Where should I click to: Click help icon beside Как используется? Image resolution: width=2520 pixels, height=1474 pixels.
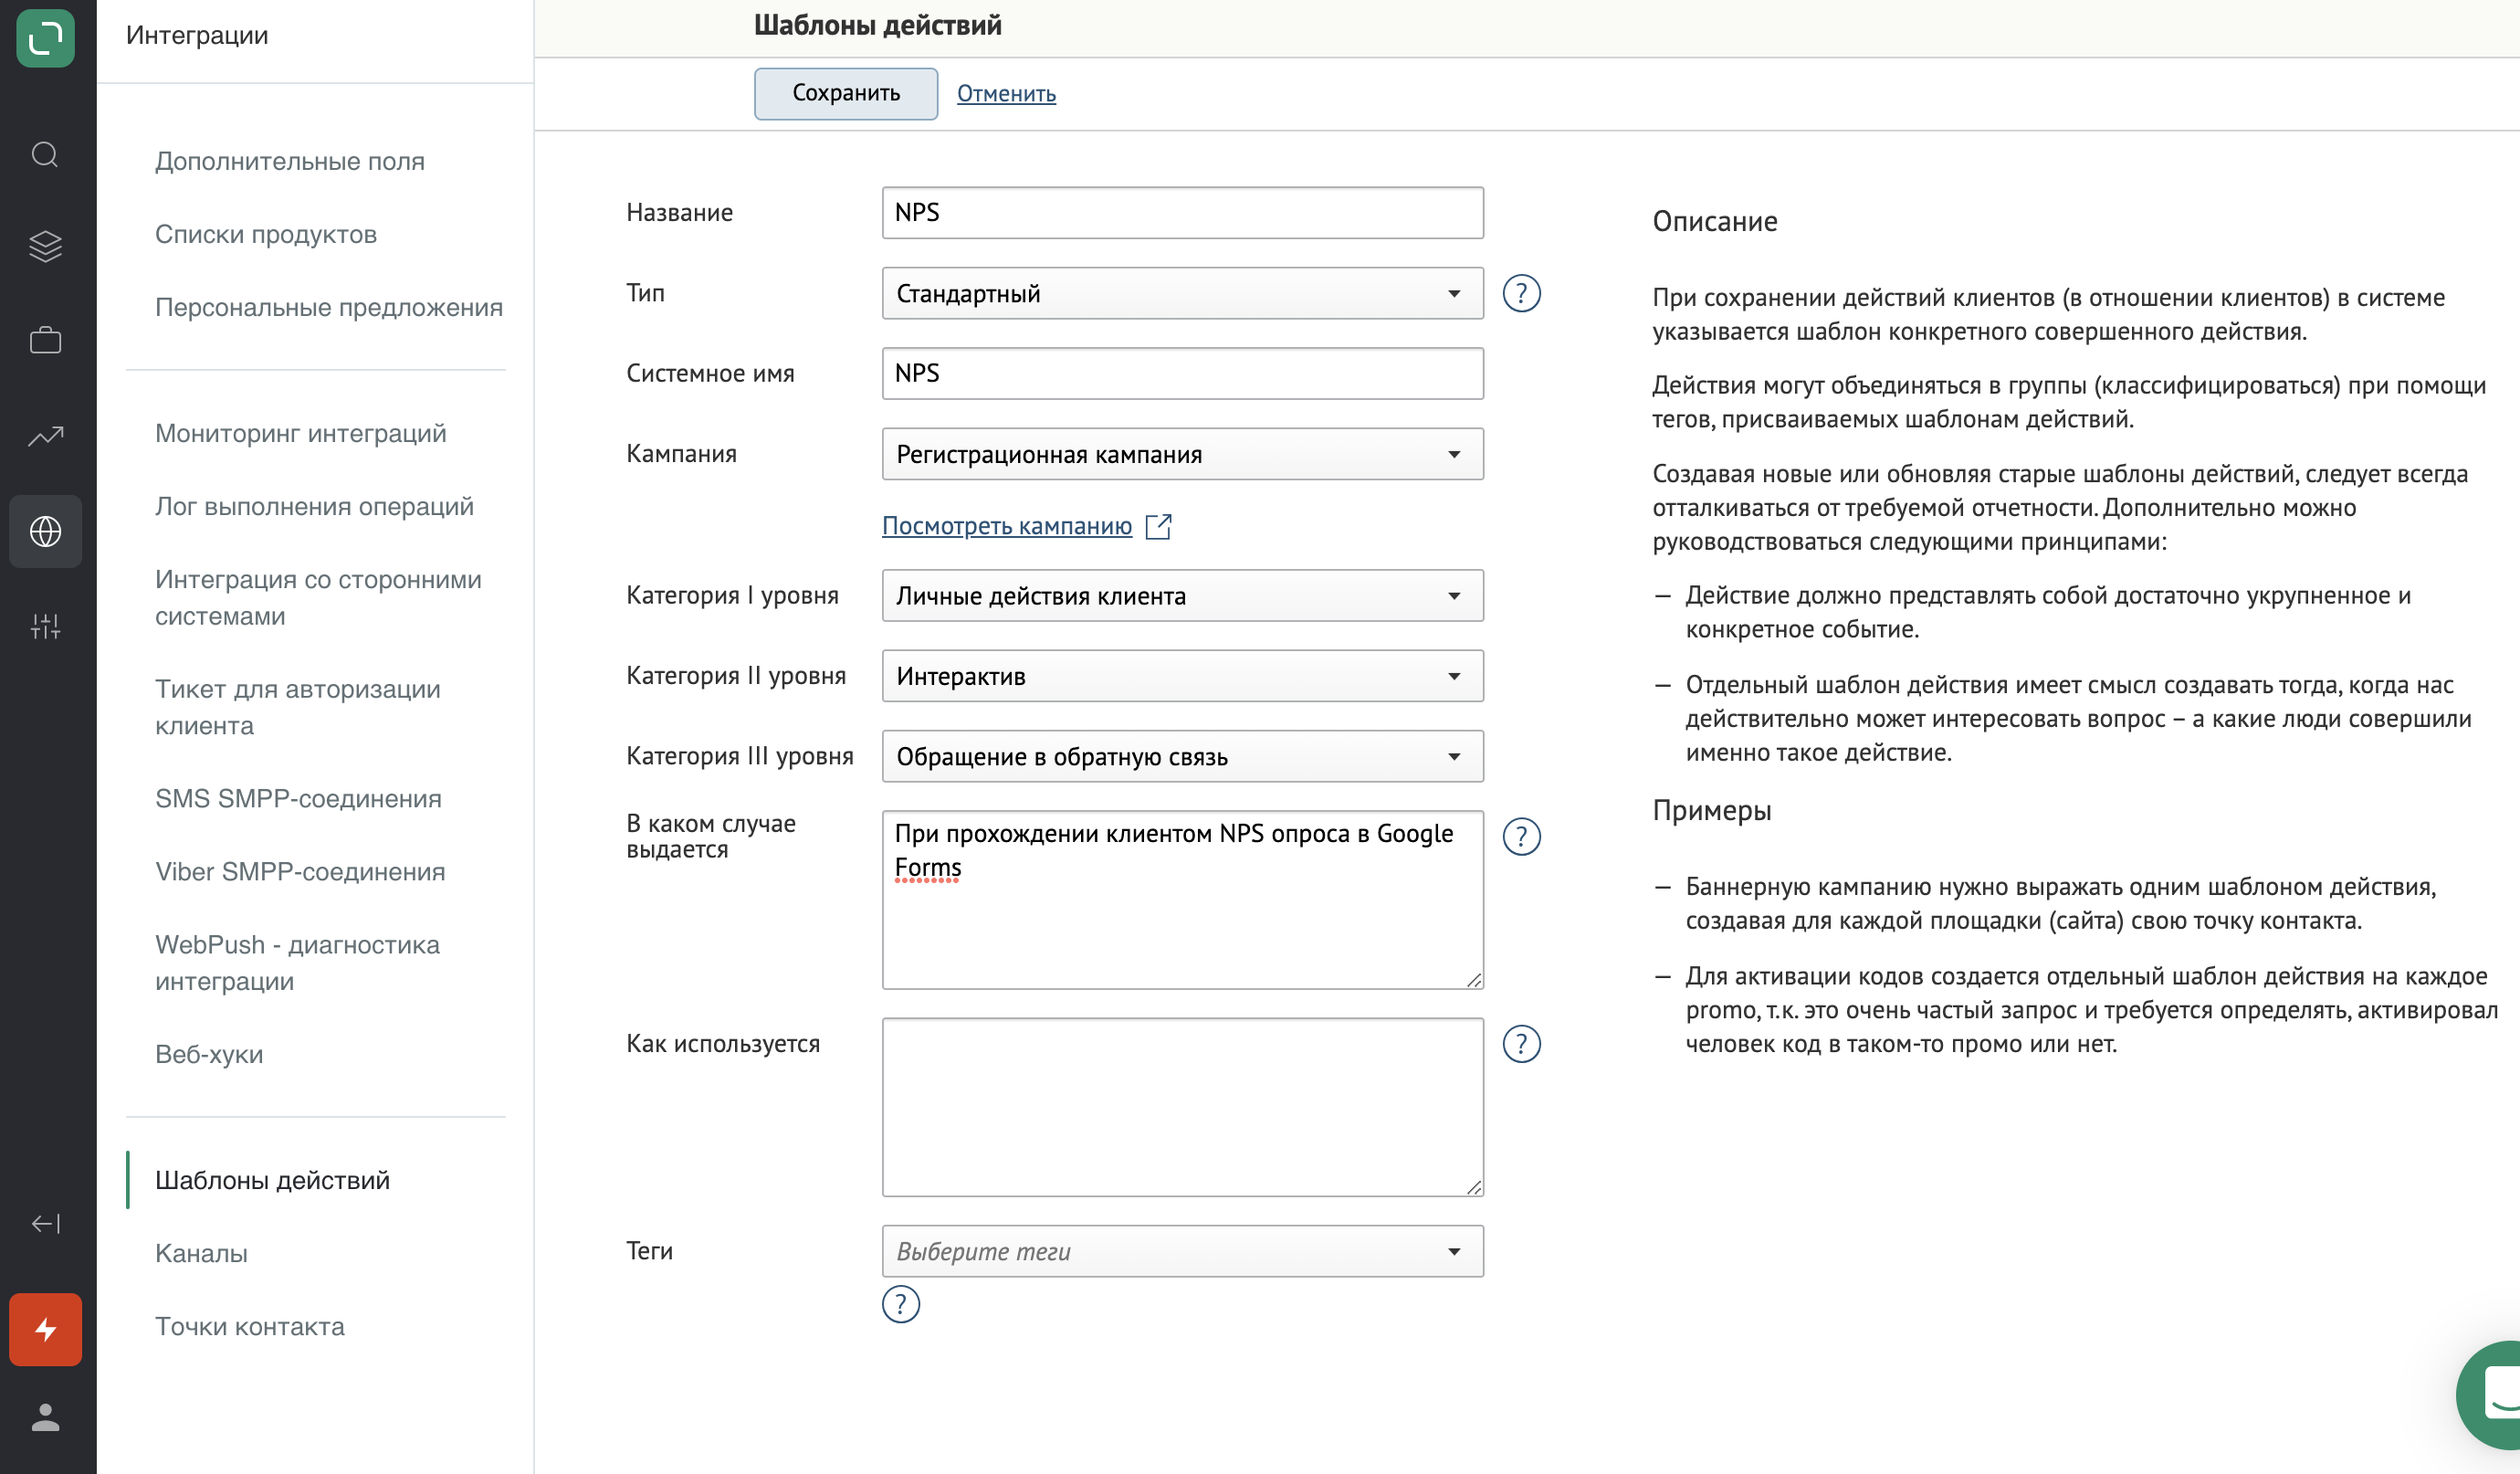[1521, 1044]
